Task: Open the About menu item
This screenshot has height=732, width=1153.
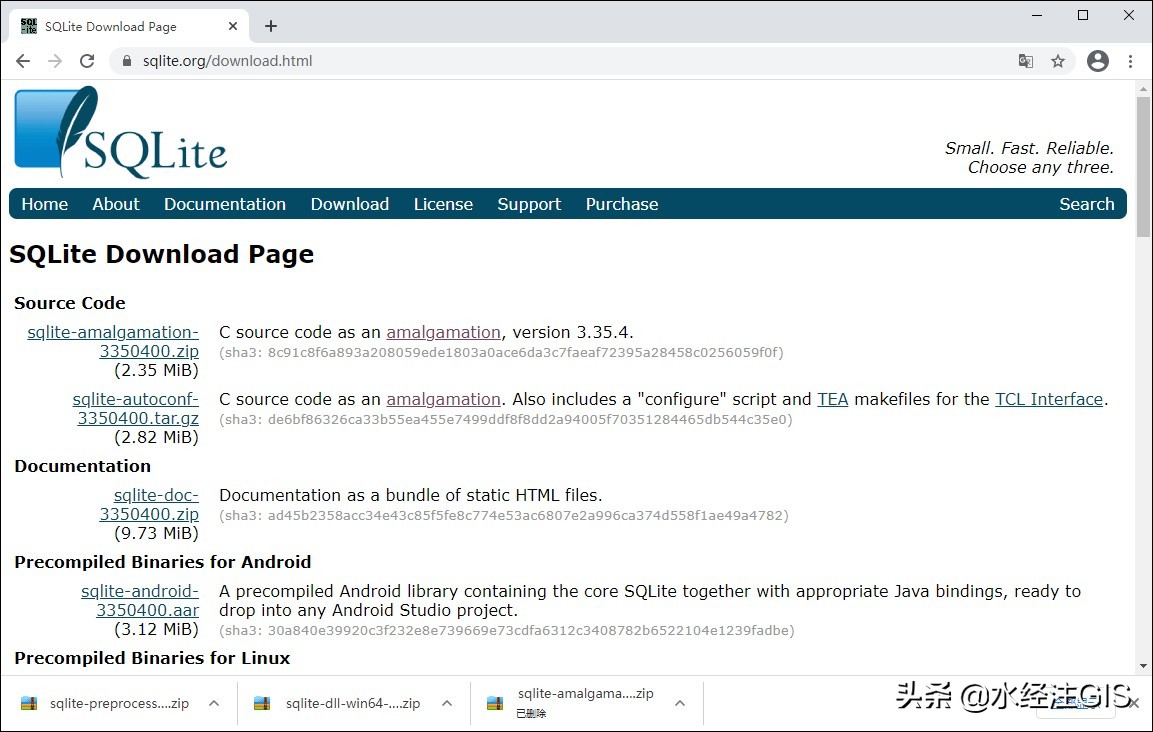Action: 116,204
